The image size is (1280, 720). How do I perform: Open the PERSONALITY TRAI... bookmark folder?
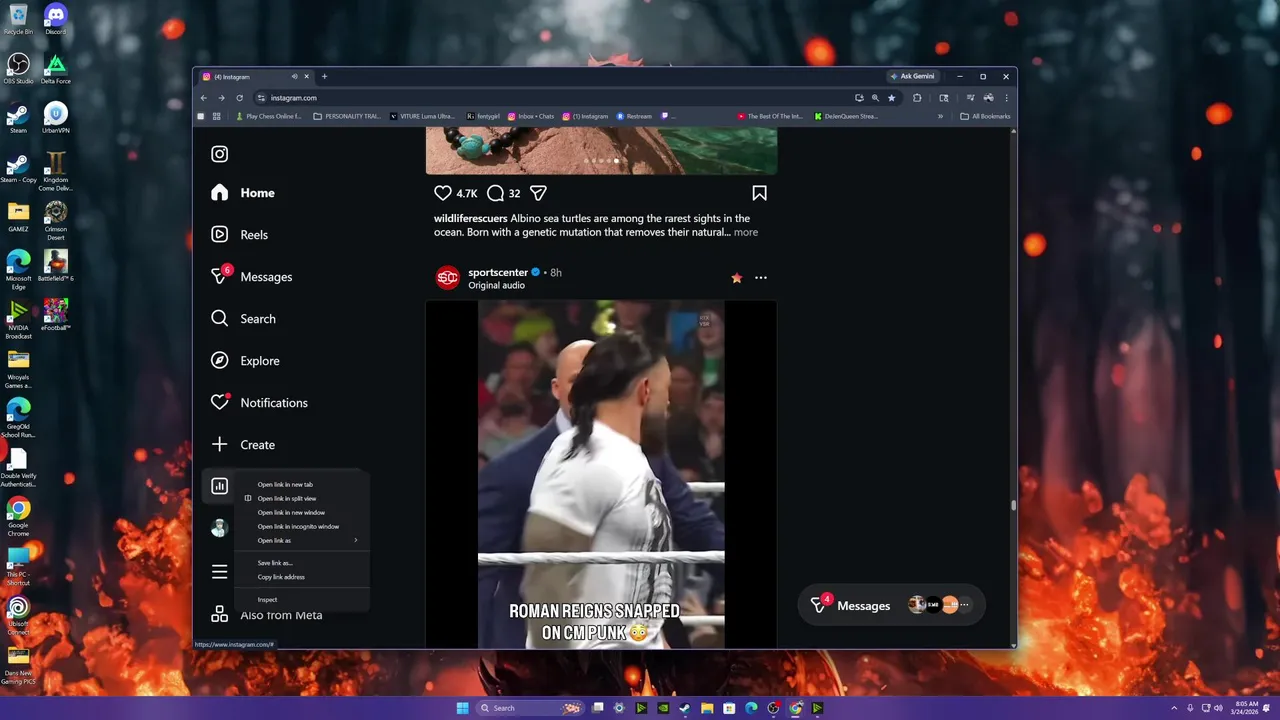pos(347,116)
